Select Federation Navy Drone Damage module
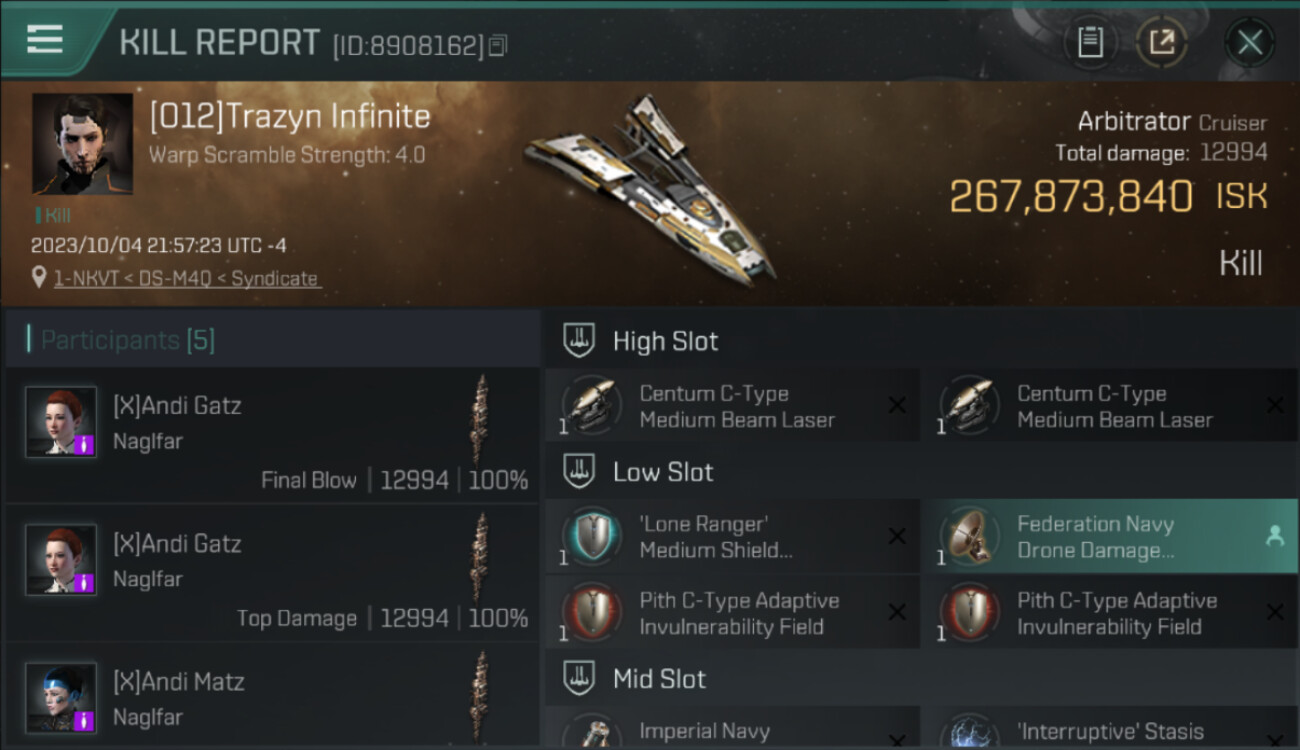The image size is (1300, 750). pyautogui.click(x=1110, y=537)
